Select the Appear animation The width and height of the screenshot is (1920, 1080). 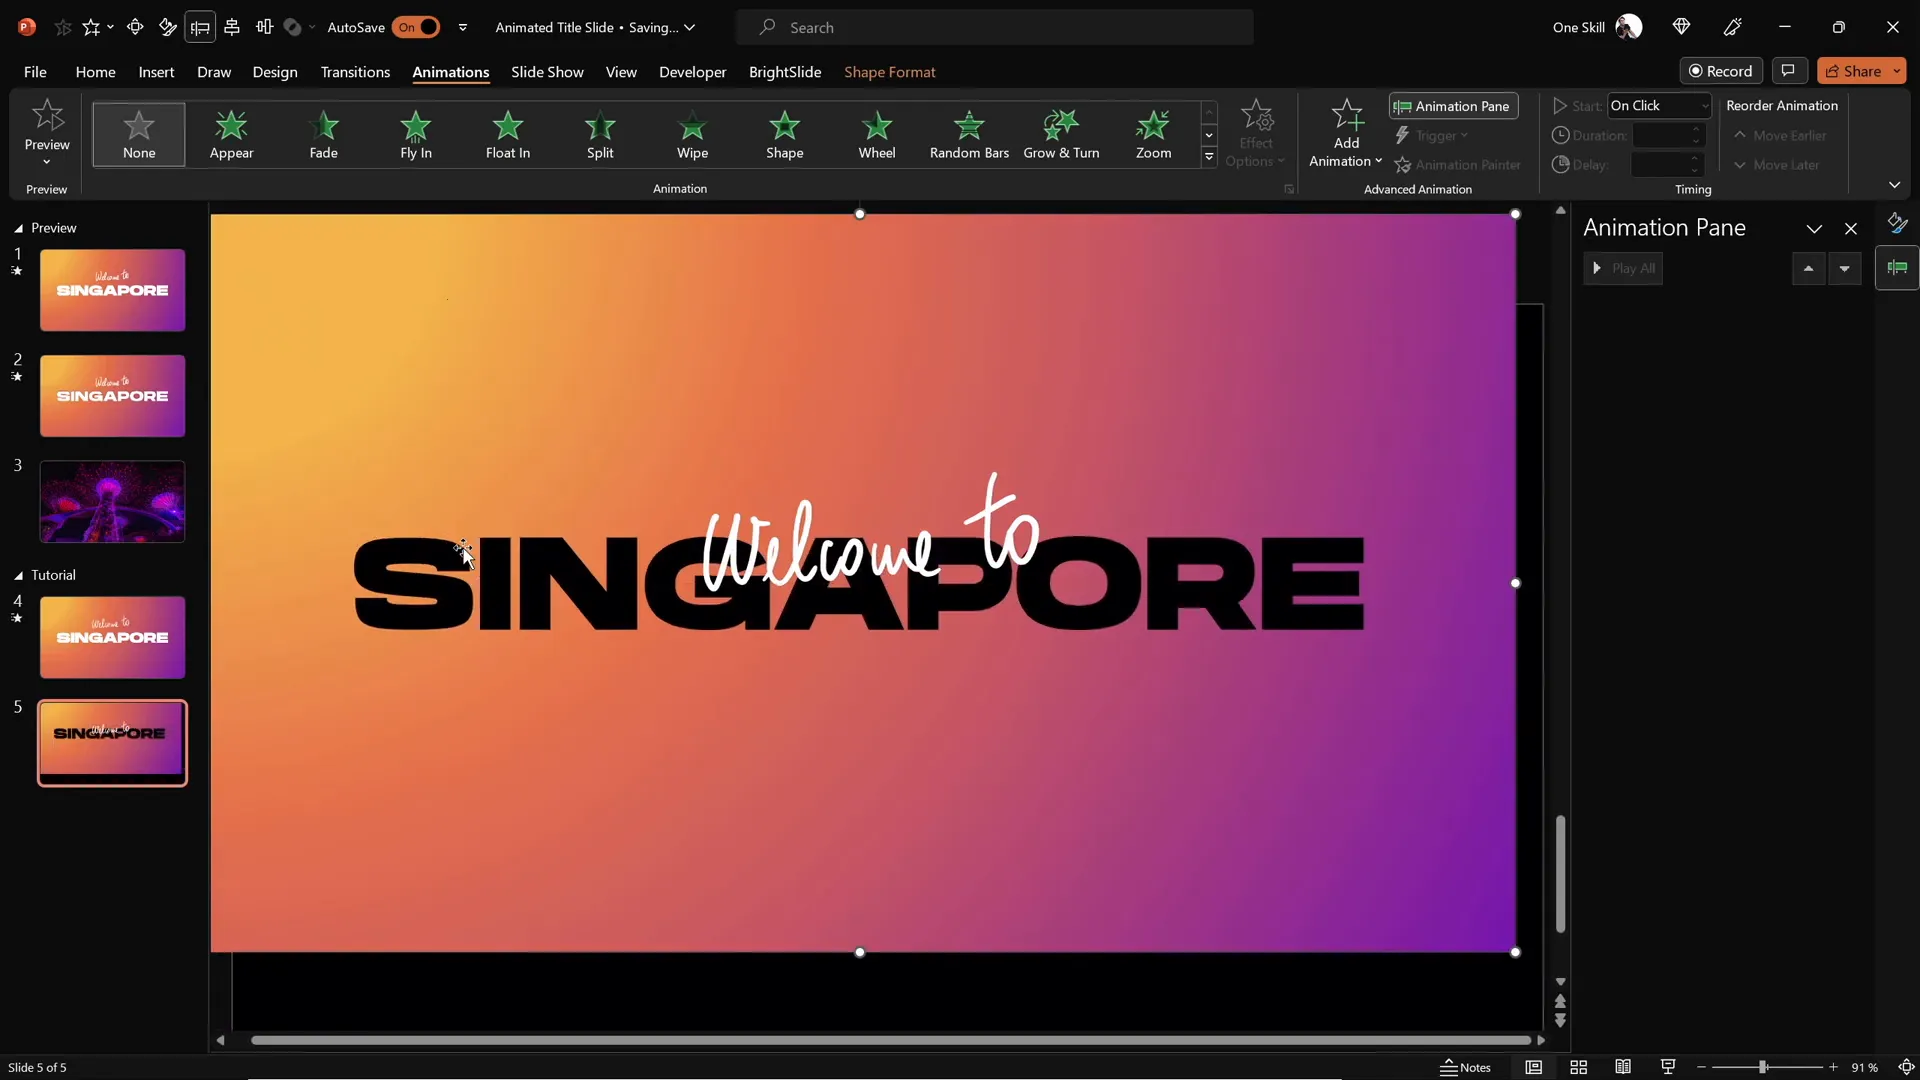(231, 135)
